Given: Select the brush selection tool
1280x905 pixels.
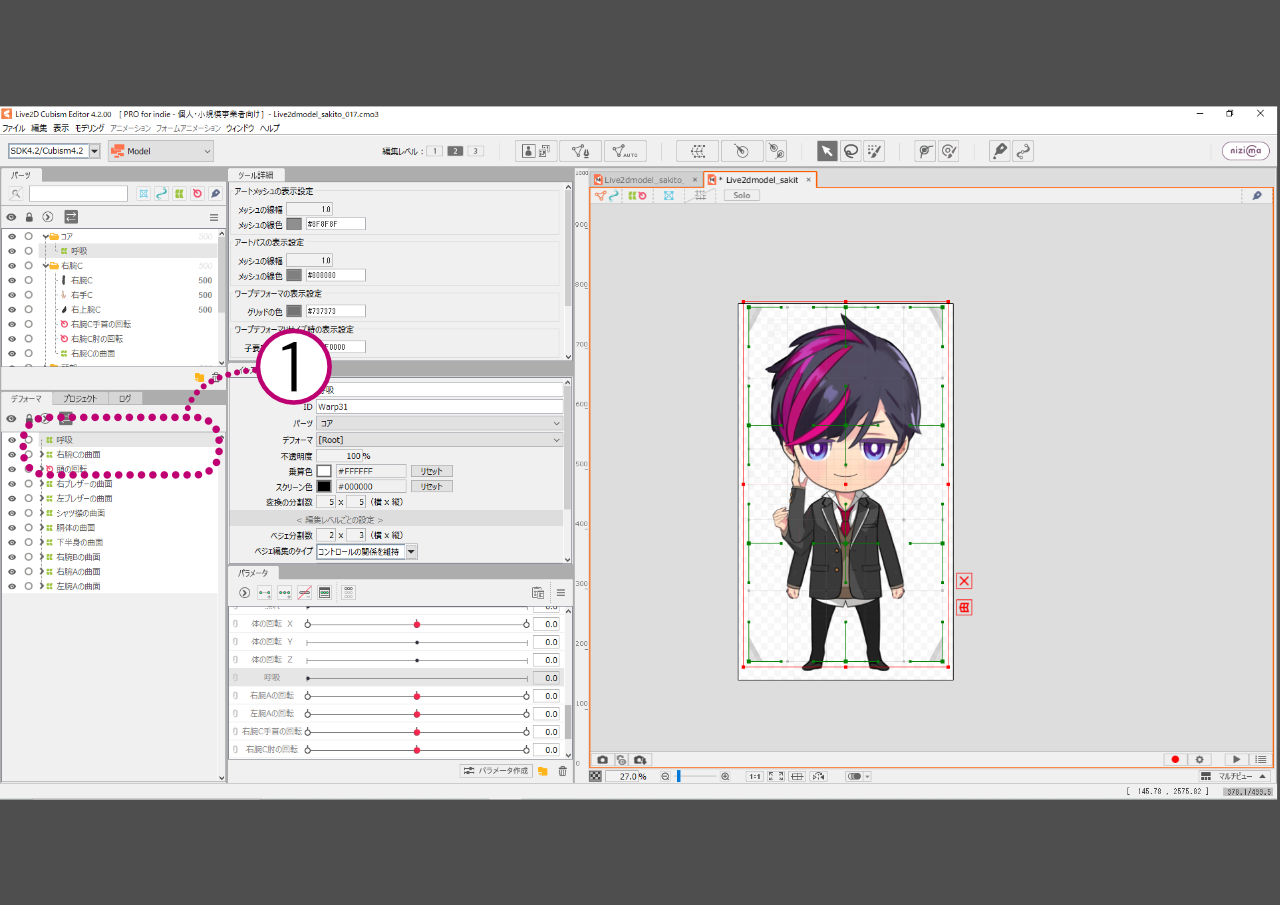Looking at the screenshot, I should pos(875,151).
